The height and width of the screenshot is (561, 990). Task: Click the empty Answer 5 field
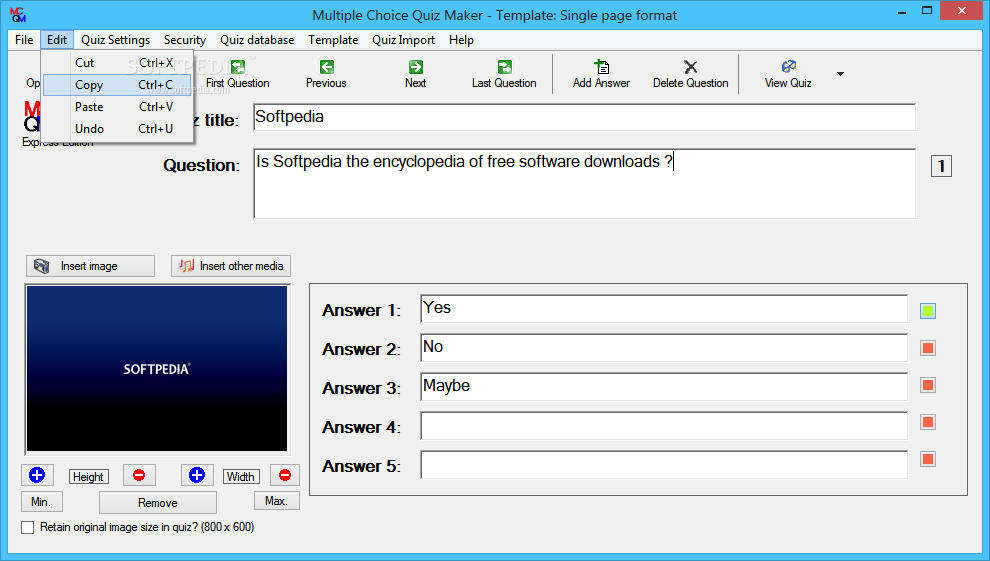pyautogui.click(x=664, y=465)
